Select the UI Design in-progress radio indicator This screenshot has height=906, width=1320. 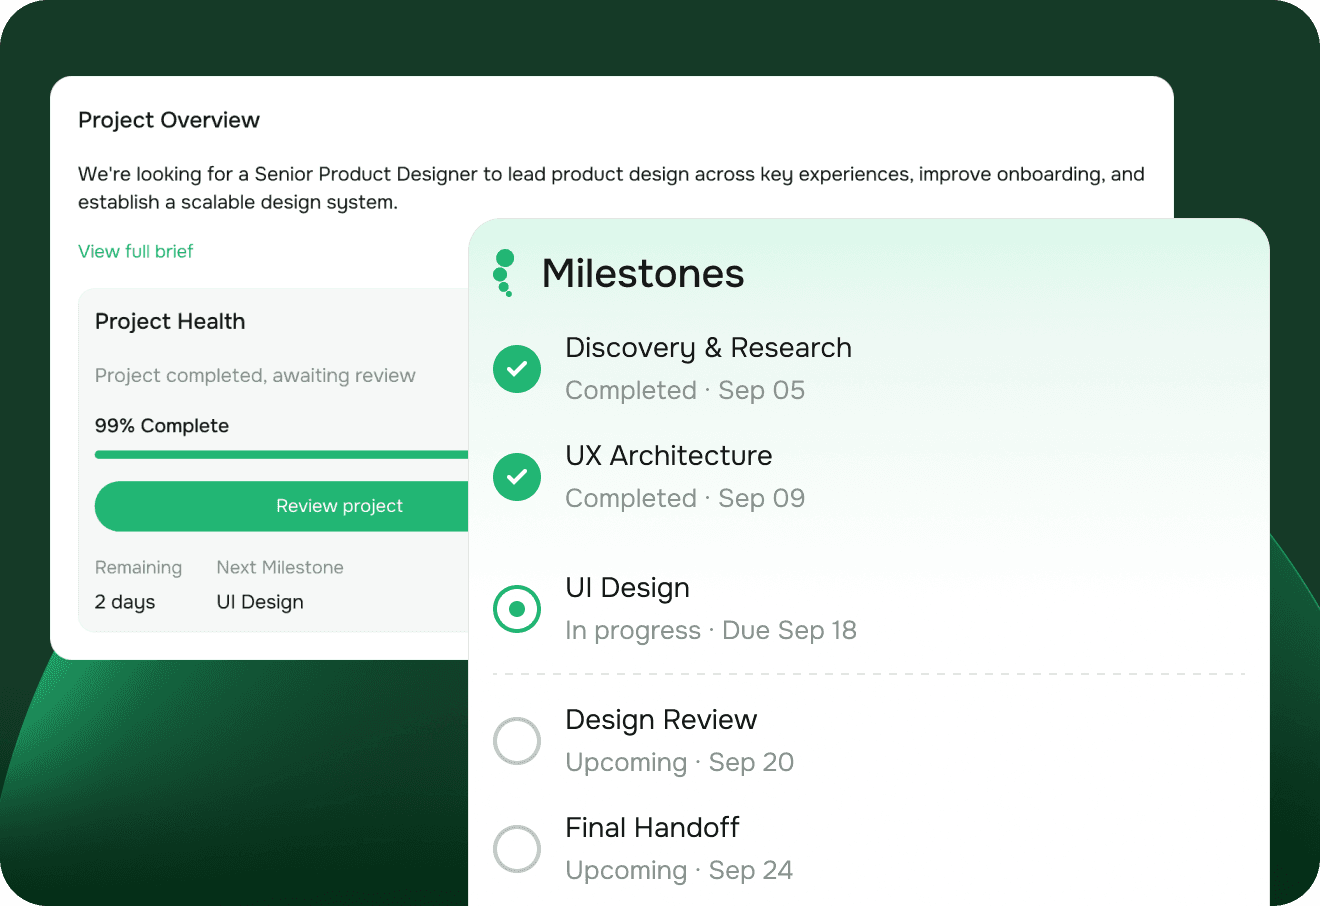point(517,609)
